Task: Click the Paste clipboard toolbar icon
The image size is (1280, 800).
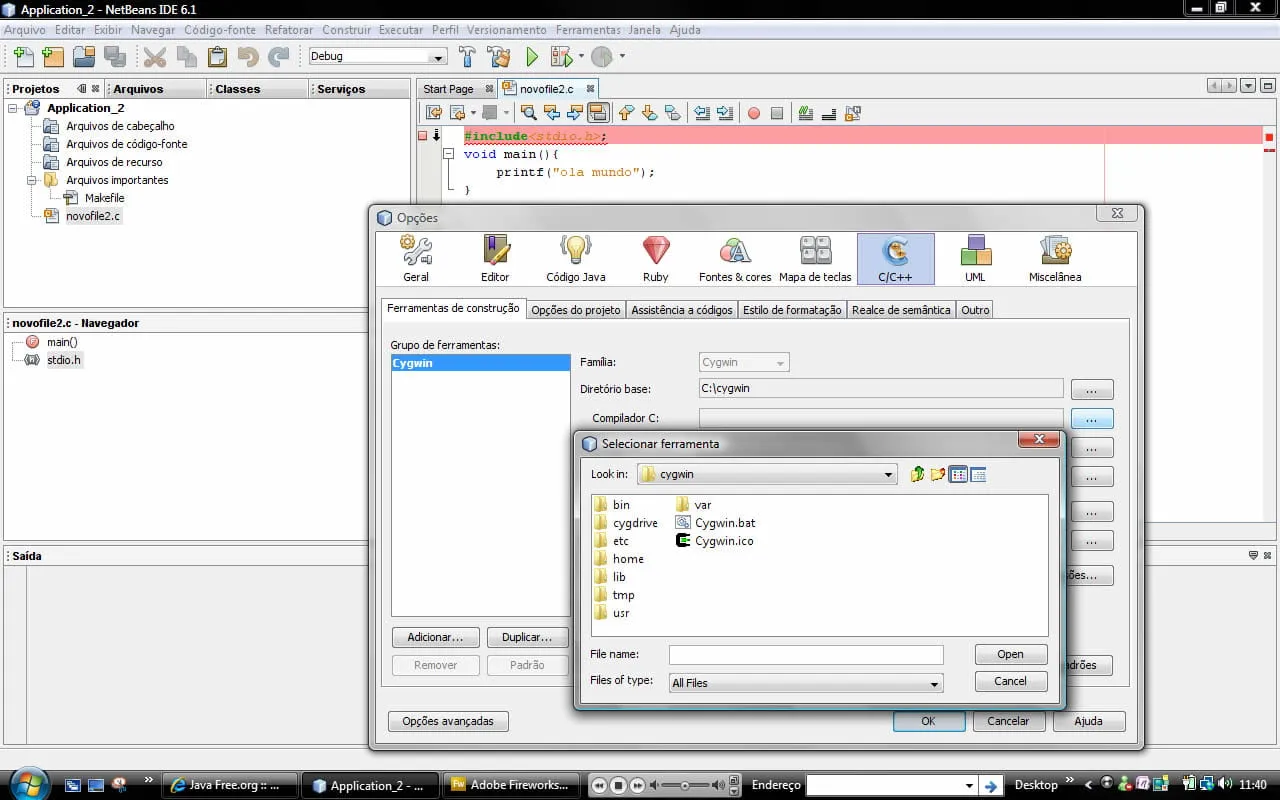Action: [x=216, y=56]
